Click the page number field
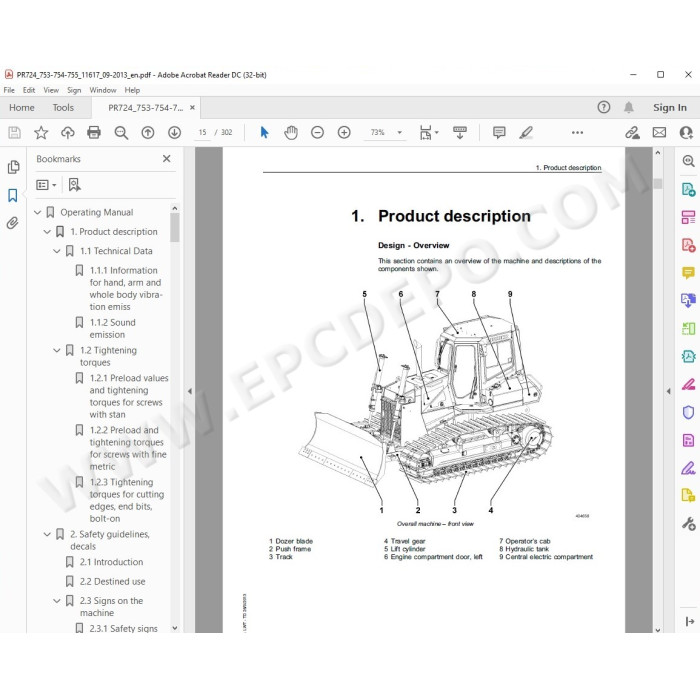The width and height of the screenshot is (700, 700). (x=202, y=133)
